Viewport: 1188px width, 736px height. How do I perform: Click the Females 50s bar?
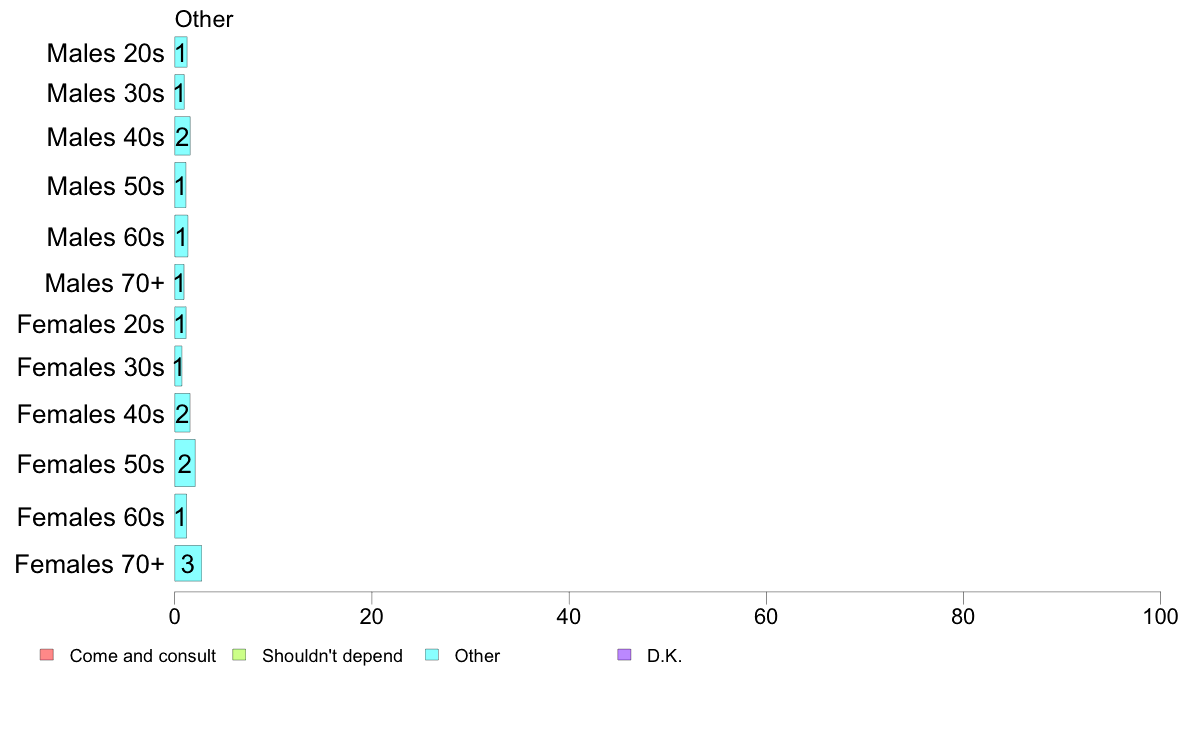coord(185,463)
